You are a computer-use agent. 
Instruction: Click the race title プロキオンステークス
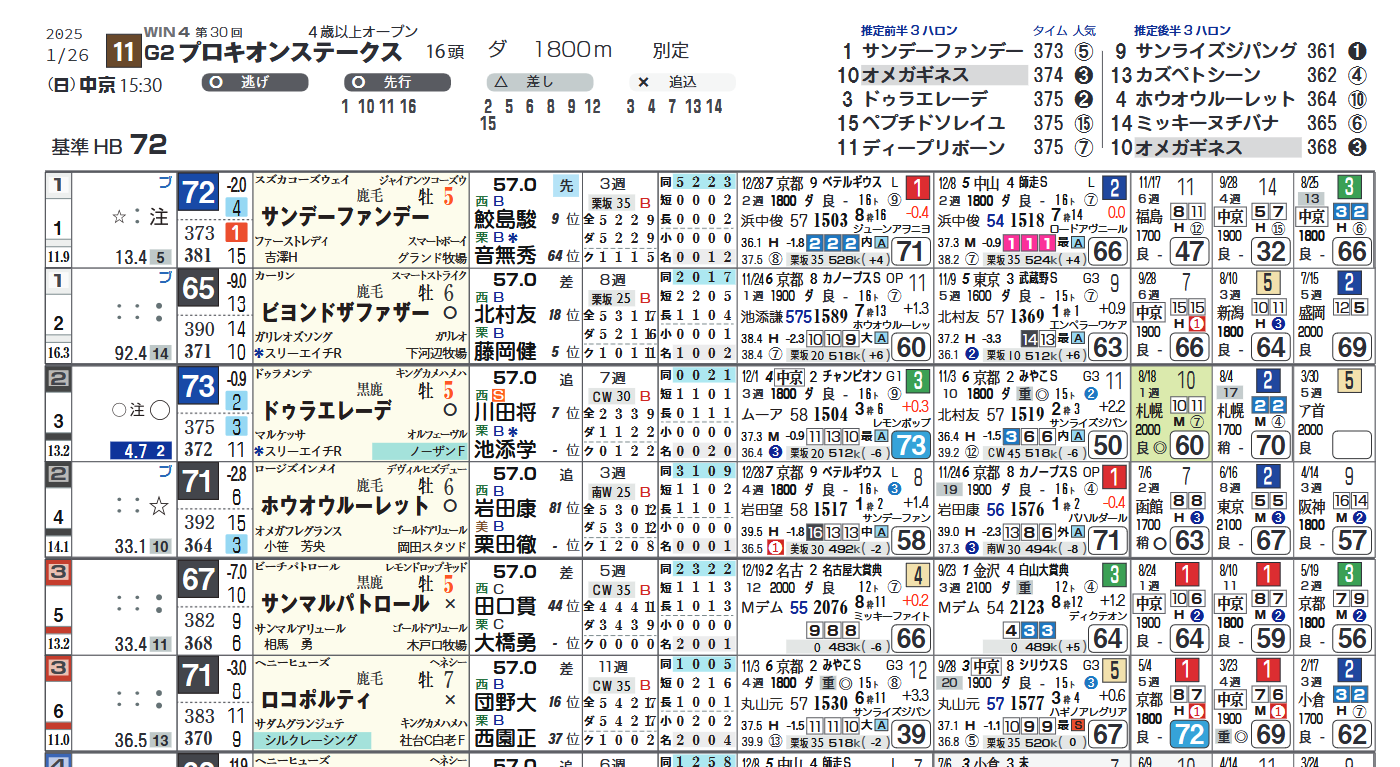coord(293,53)
